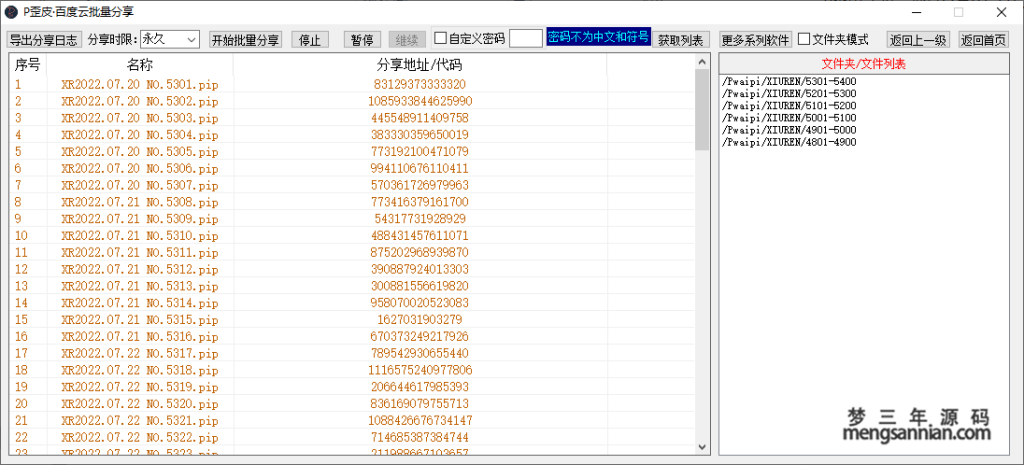Click the list scrollbar down arrow
Screen dimensions: 1024x465
pyautogui.click(x=702, y=447)
